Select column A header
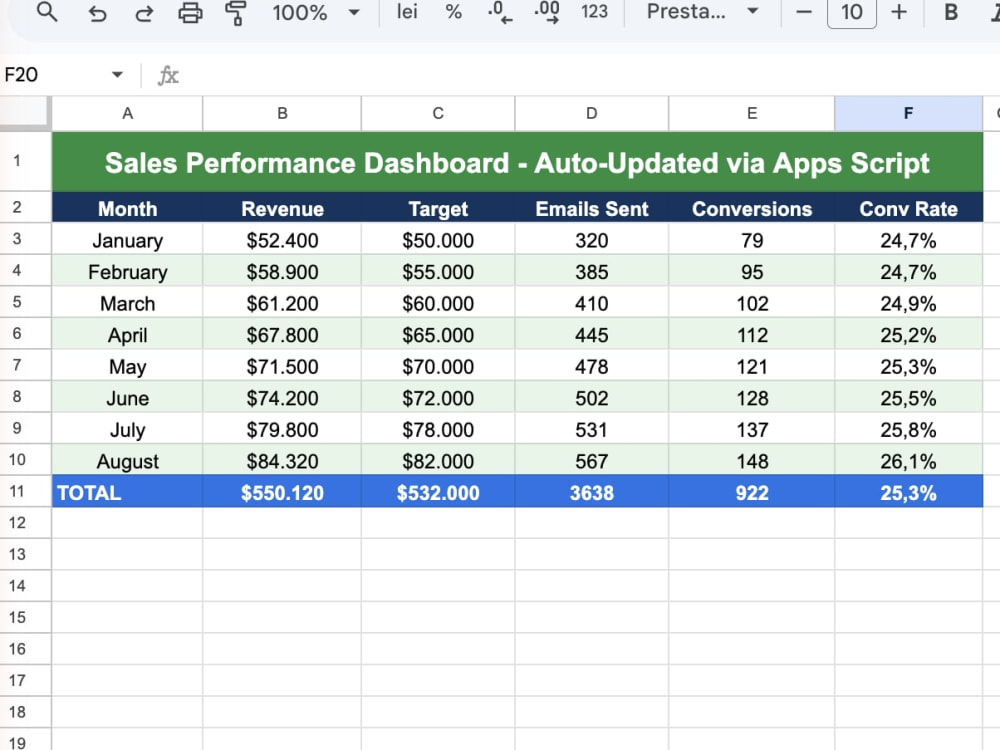Viewport: 1000px width, 750px height. click(128, 114)
